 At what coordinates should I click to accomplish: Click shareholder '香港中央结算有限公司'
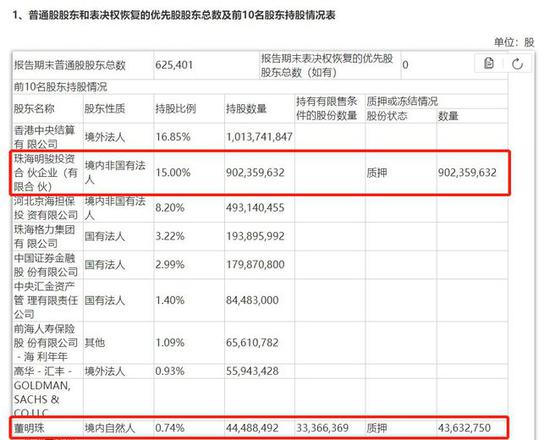coord(45,137)
